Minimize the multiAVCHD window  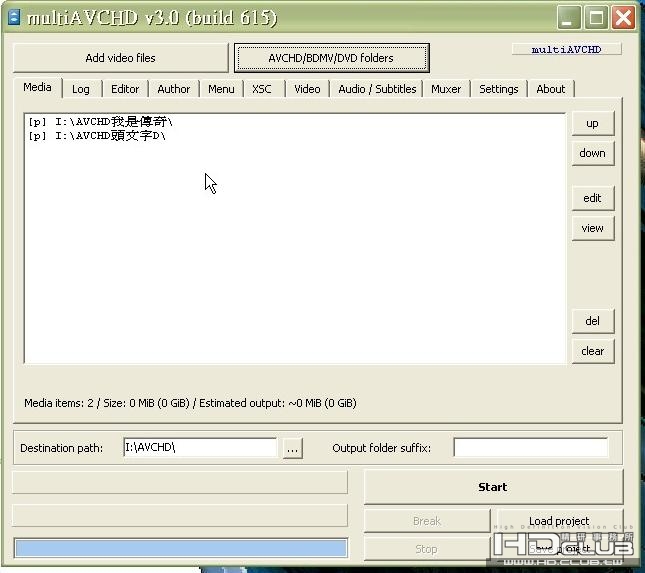pyautogui.click(x=568, y=18)
